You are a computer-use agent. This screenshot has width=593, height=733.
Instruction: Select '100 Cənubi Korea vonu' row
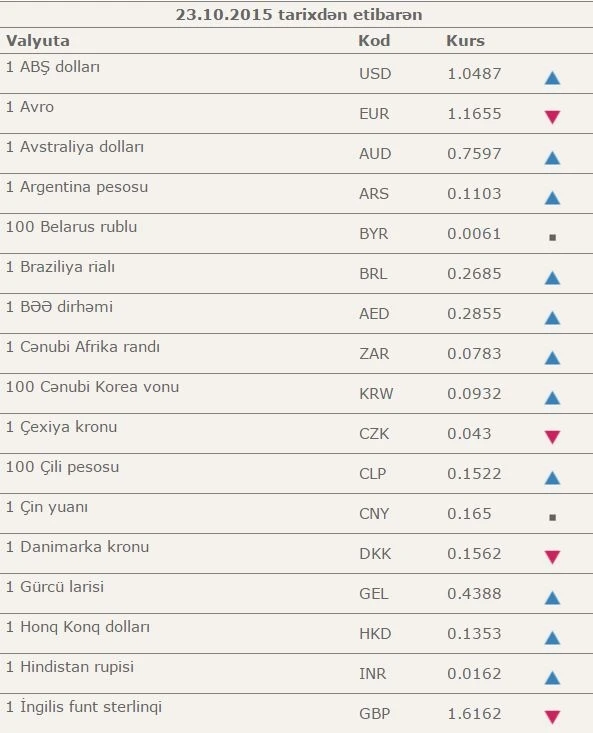pyautogui.click(x=296, y=393)
